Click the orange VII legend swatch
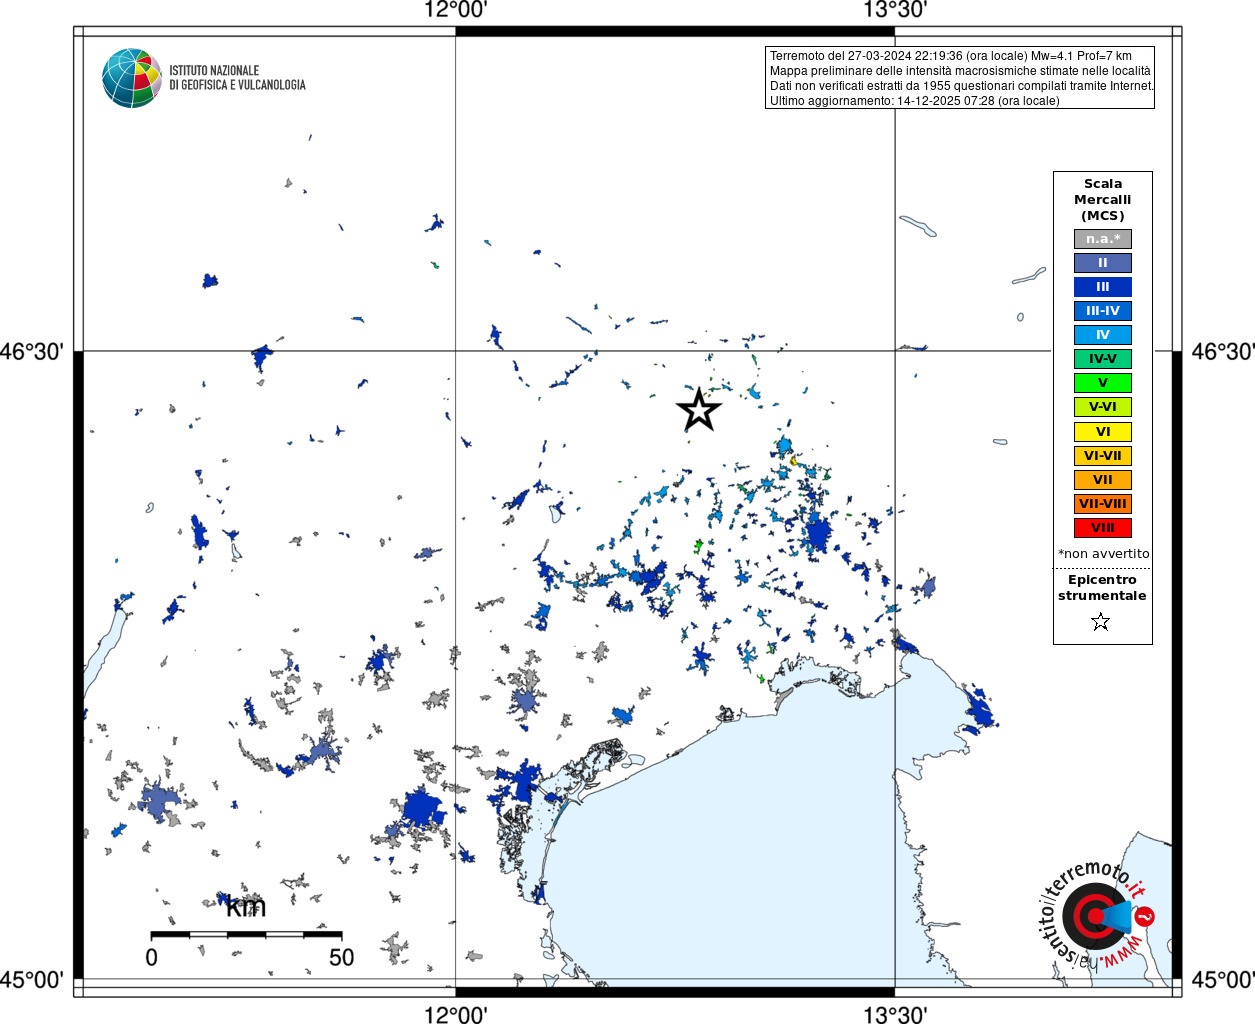 [1102, 480]
